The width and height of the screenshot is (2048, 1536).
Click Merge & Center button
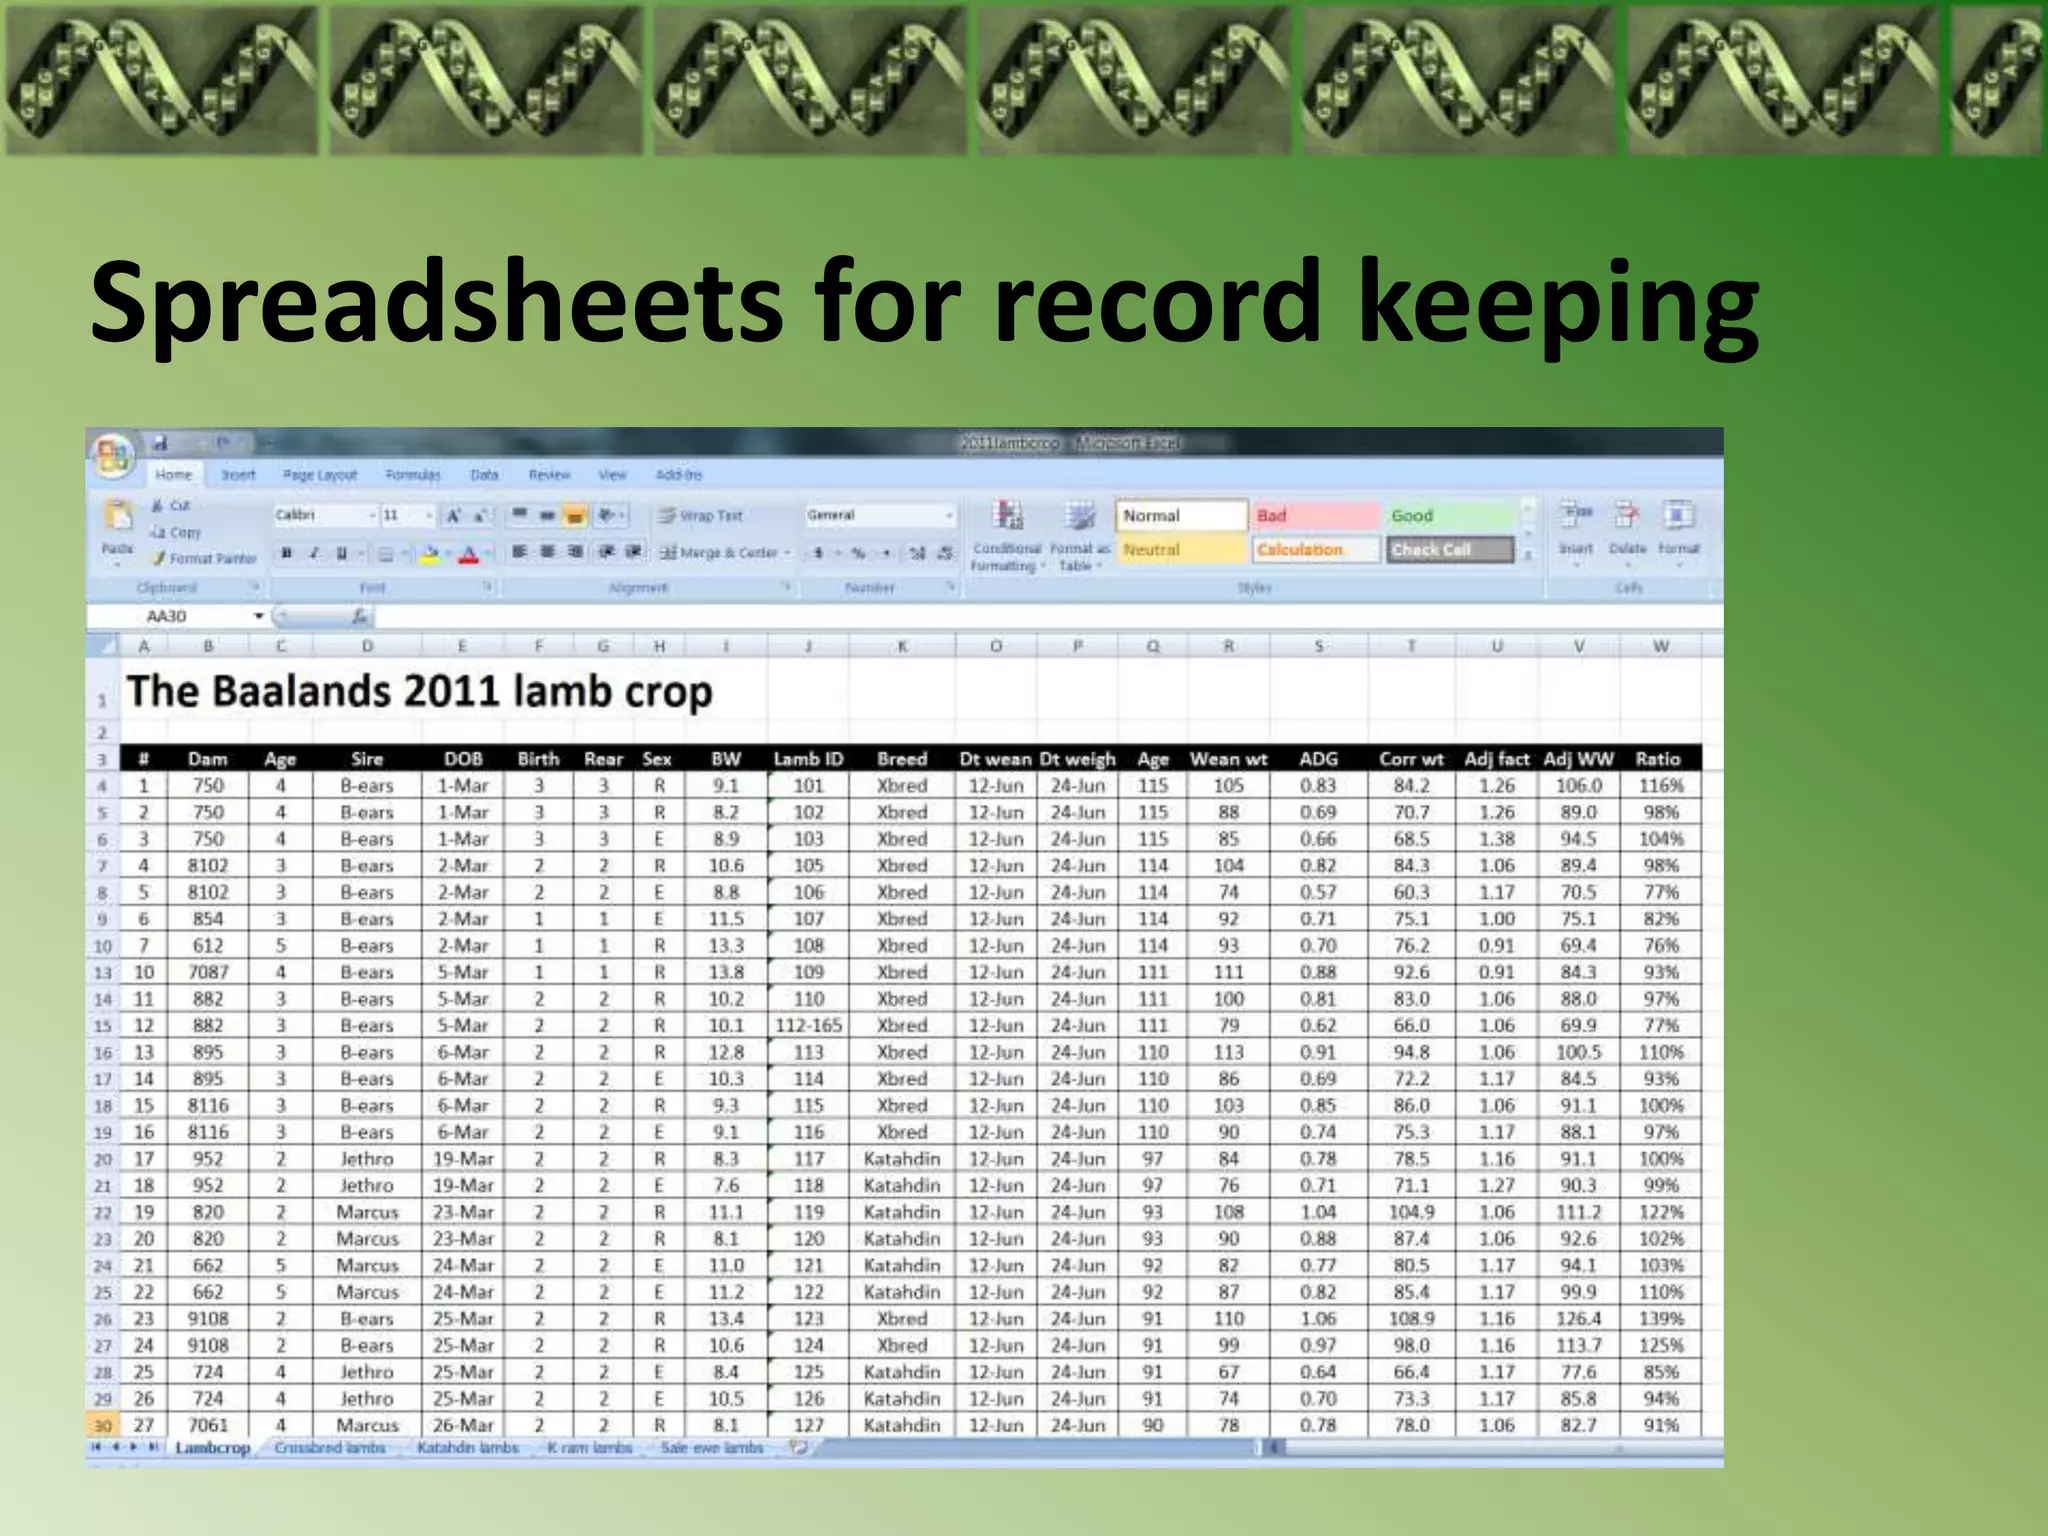[x=724, y=552]
